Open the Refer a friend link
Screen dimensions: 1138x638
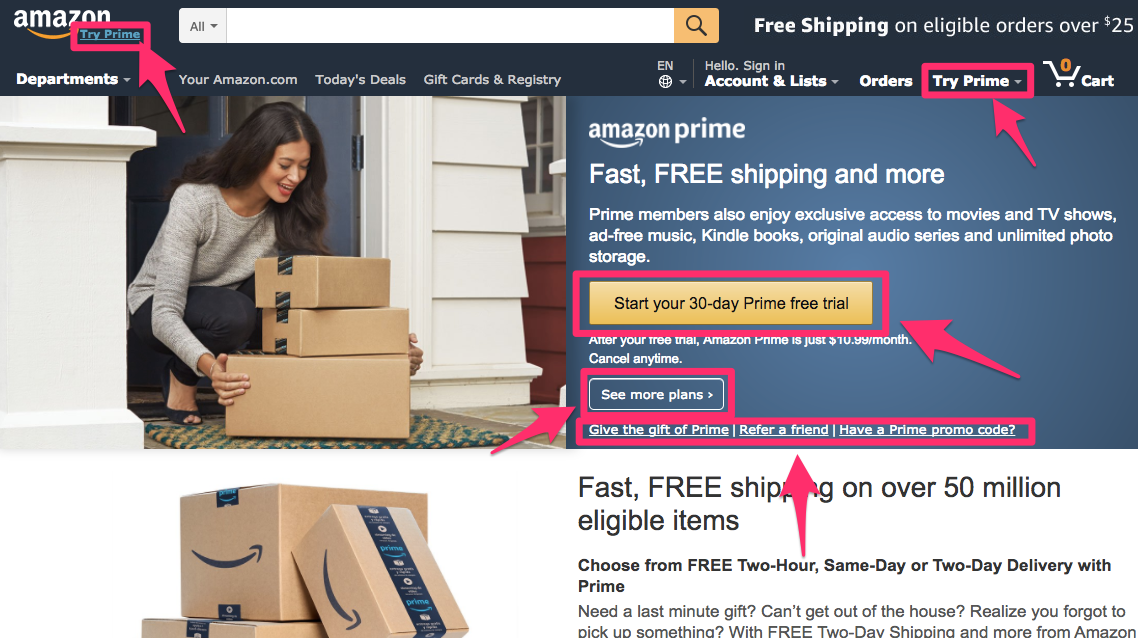pos(784,430)
